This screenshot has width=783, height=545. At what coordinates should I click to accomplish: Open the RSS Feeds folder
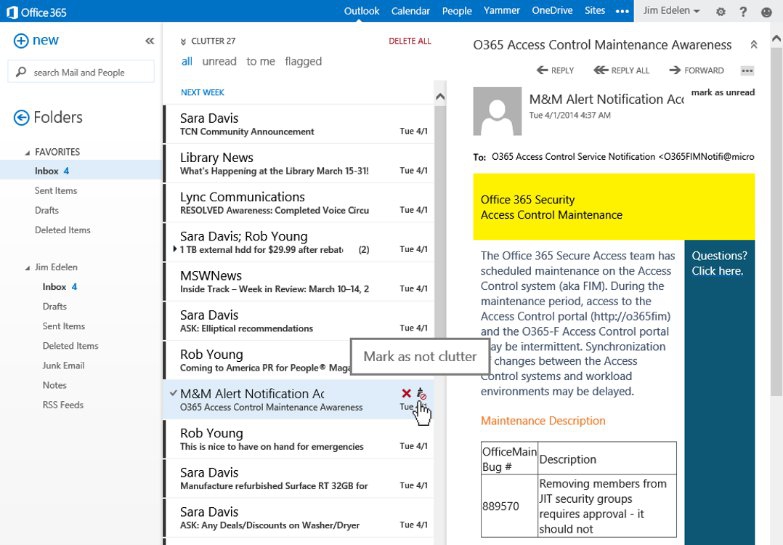(63, 405)
